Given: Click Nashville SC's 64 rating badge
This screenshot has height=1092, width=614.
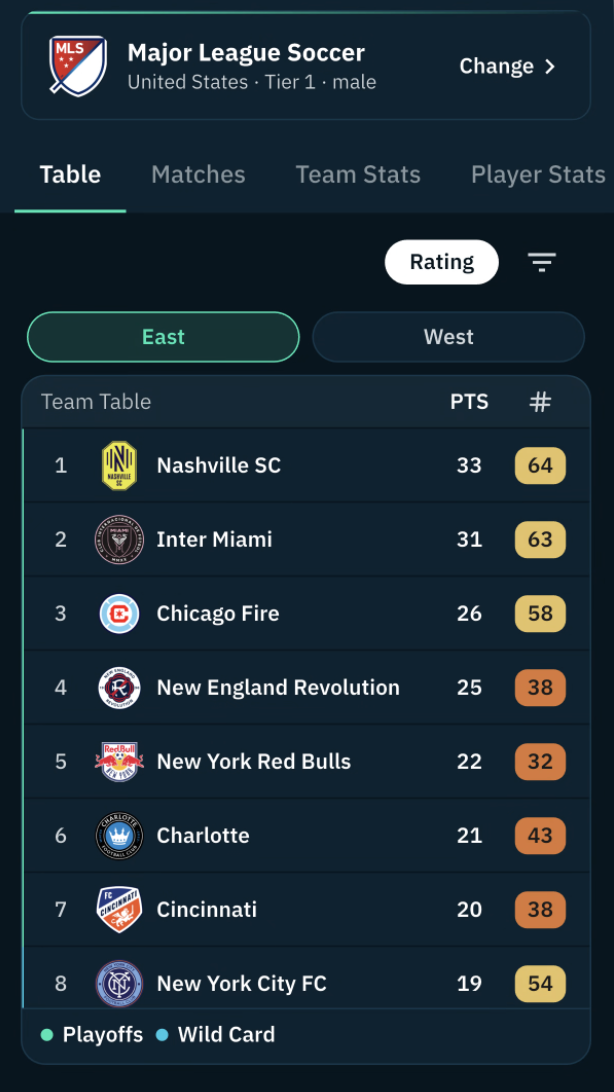Looking at the screenshot, I should [x=540, y=465].
